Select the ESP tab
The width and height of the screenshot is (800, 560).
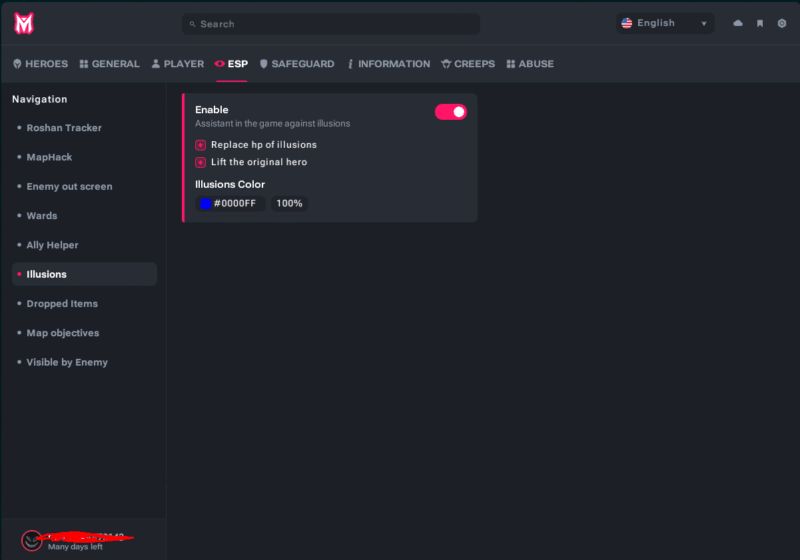point(231,64)
